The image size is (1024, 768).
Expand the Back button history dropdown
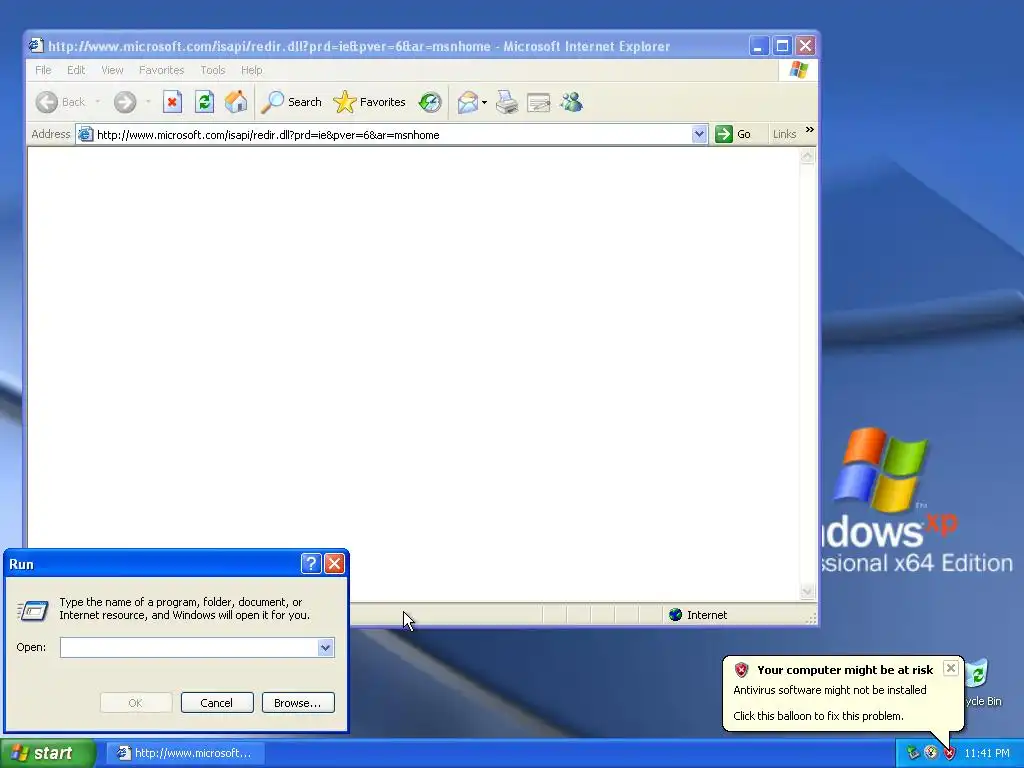point(98,102)
